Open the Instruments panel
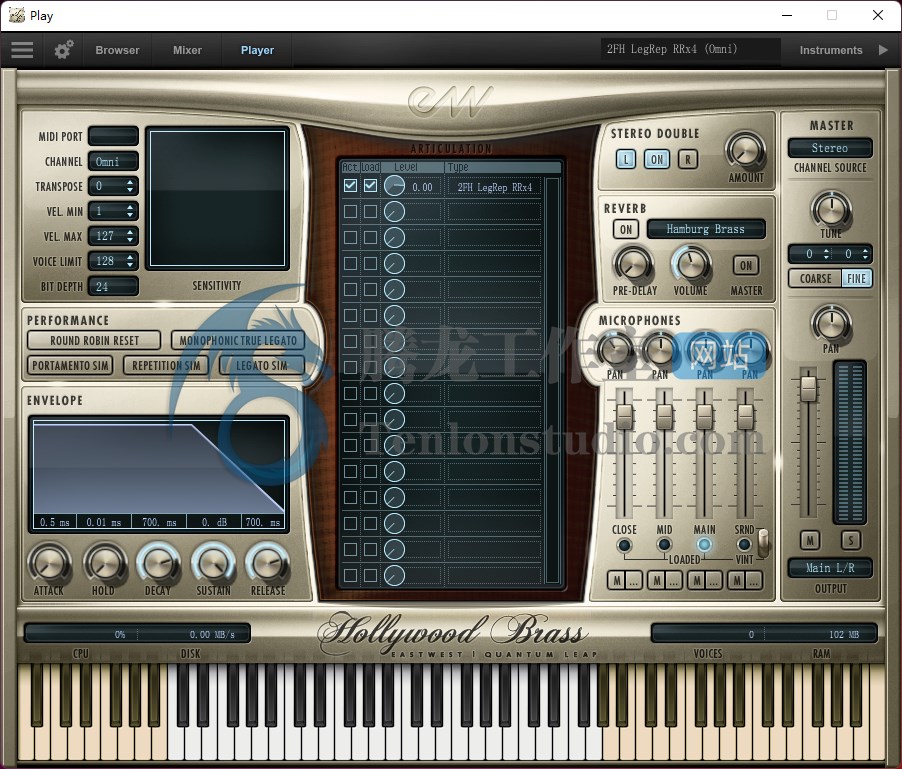Viewport: 902px width, 769px height. pyautogui.click(x=831, y=50)
